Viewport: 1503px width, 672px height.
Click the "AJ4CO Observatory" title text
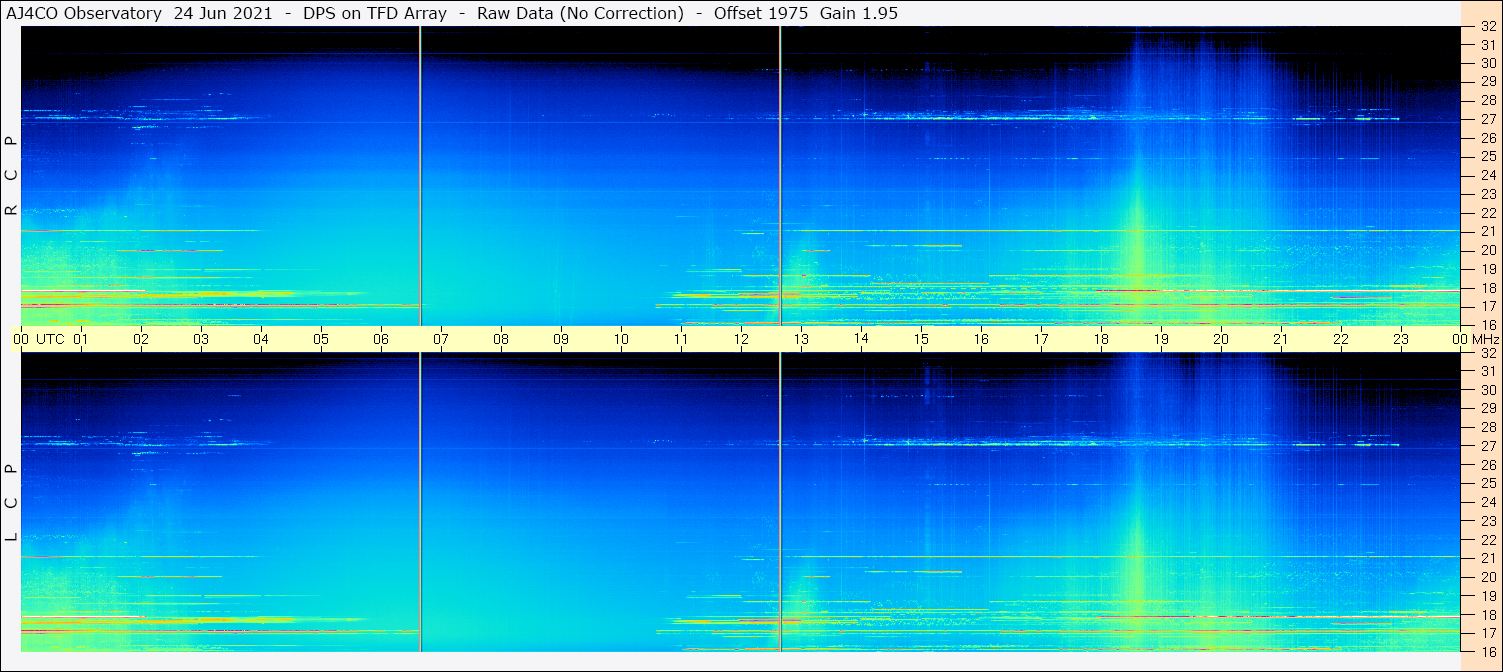pos(84,13)
